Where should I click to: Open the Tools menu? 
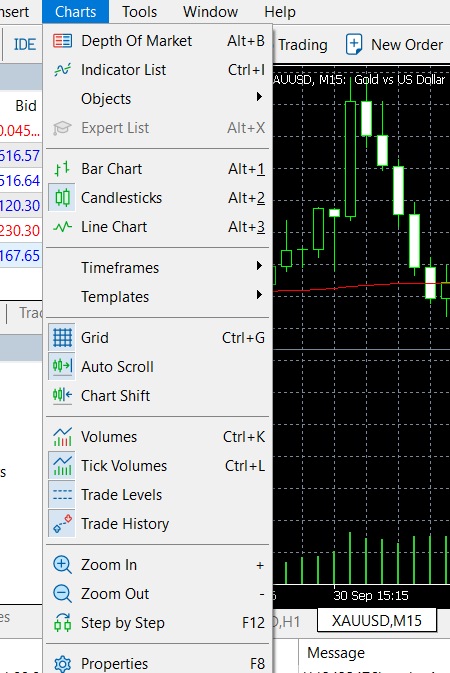tap(140, 12)
